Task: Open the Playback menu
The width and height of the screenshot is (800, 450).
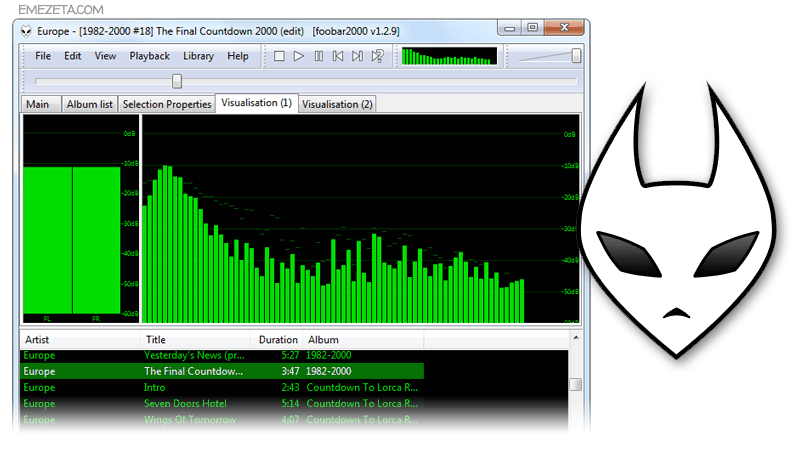Action: point(149,56)
